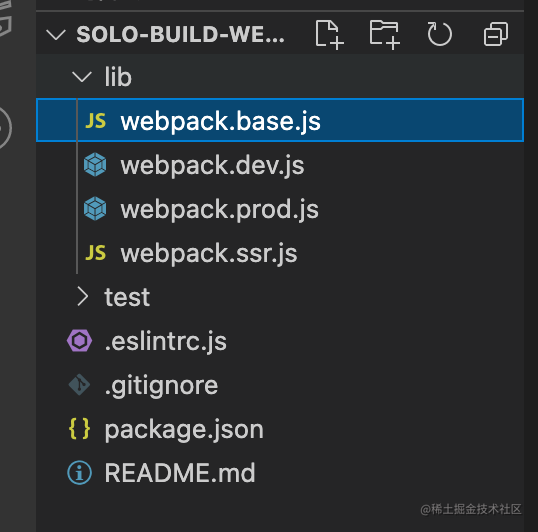Click the webpack cube icon for webpack.prod.js
Screen dimensions: 538x532
point(95,209)
